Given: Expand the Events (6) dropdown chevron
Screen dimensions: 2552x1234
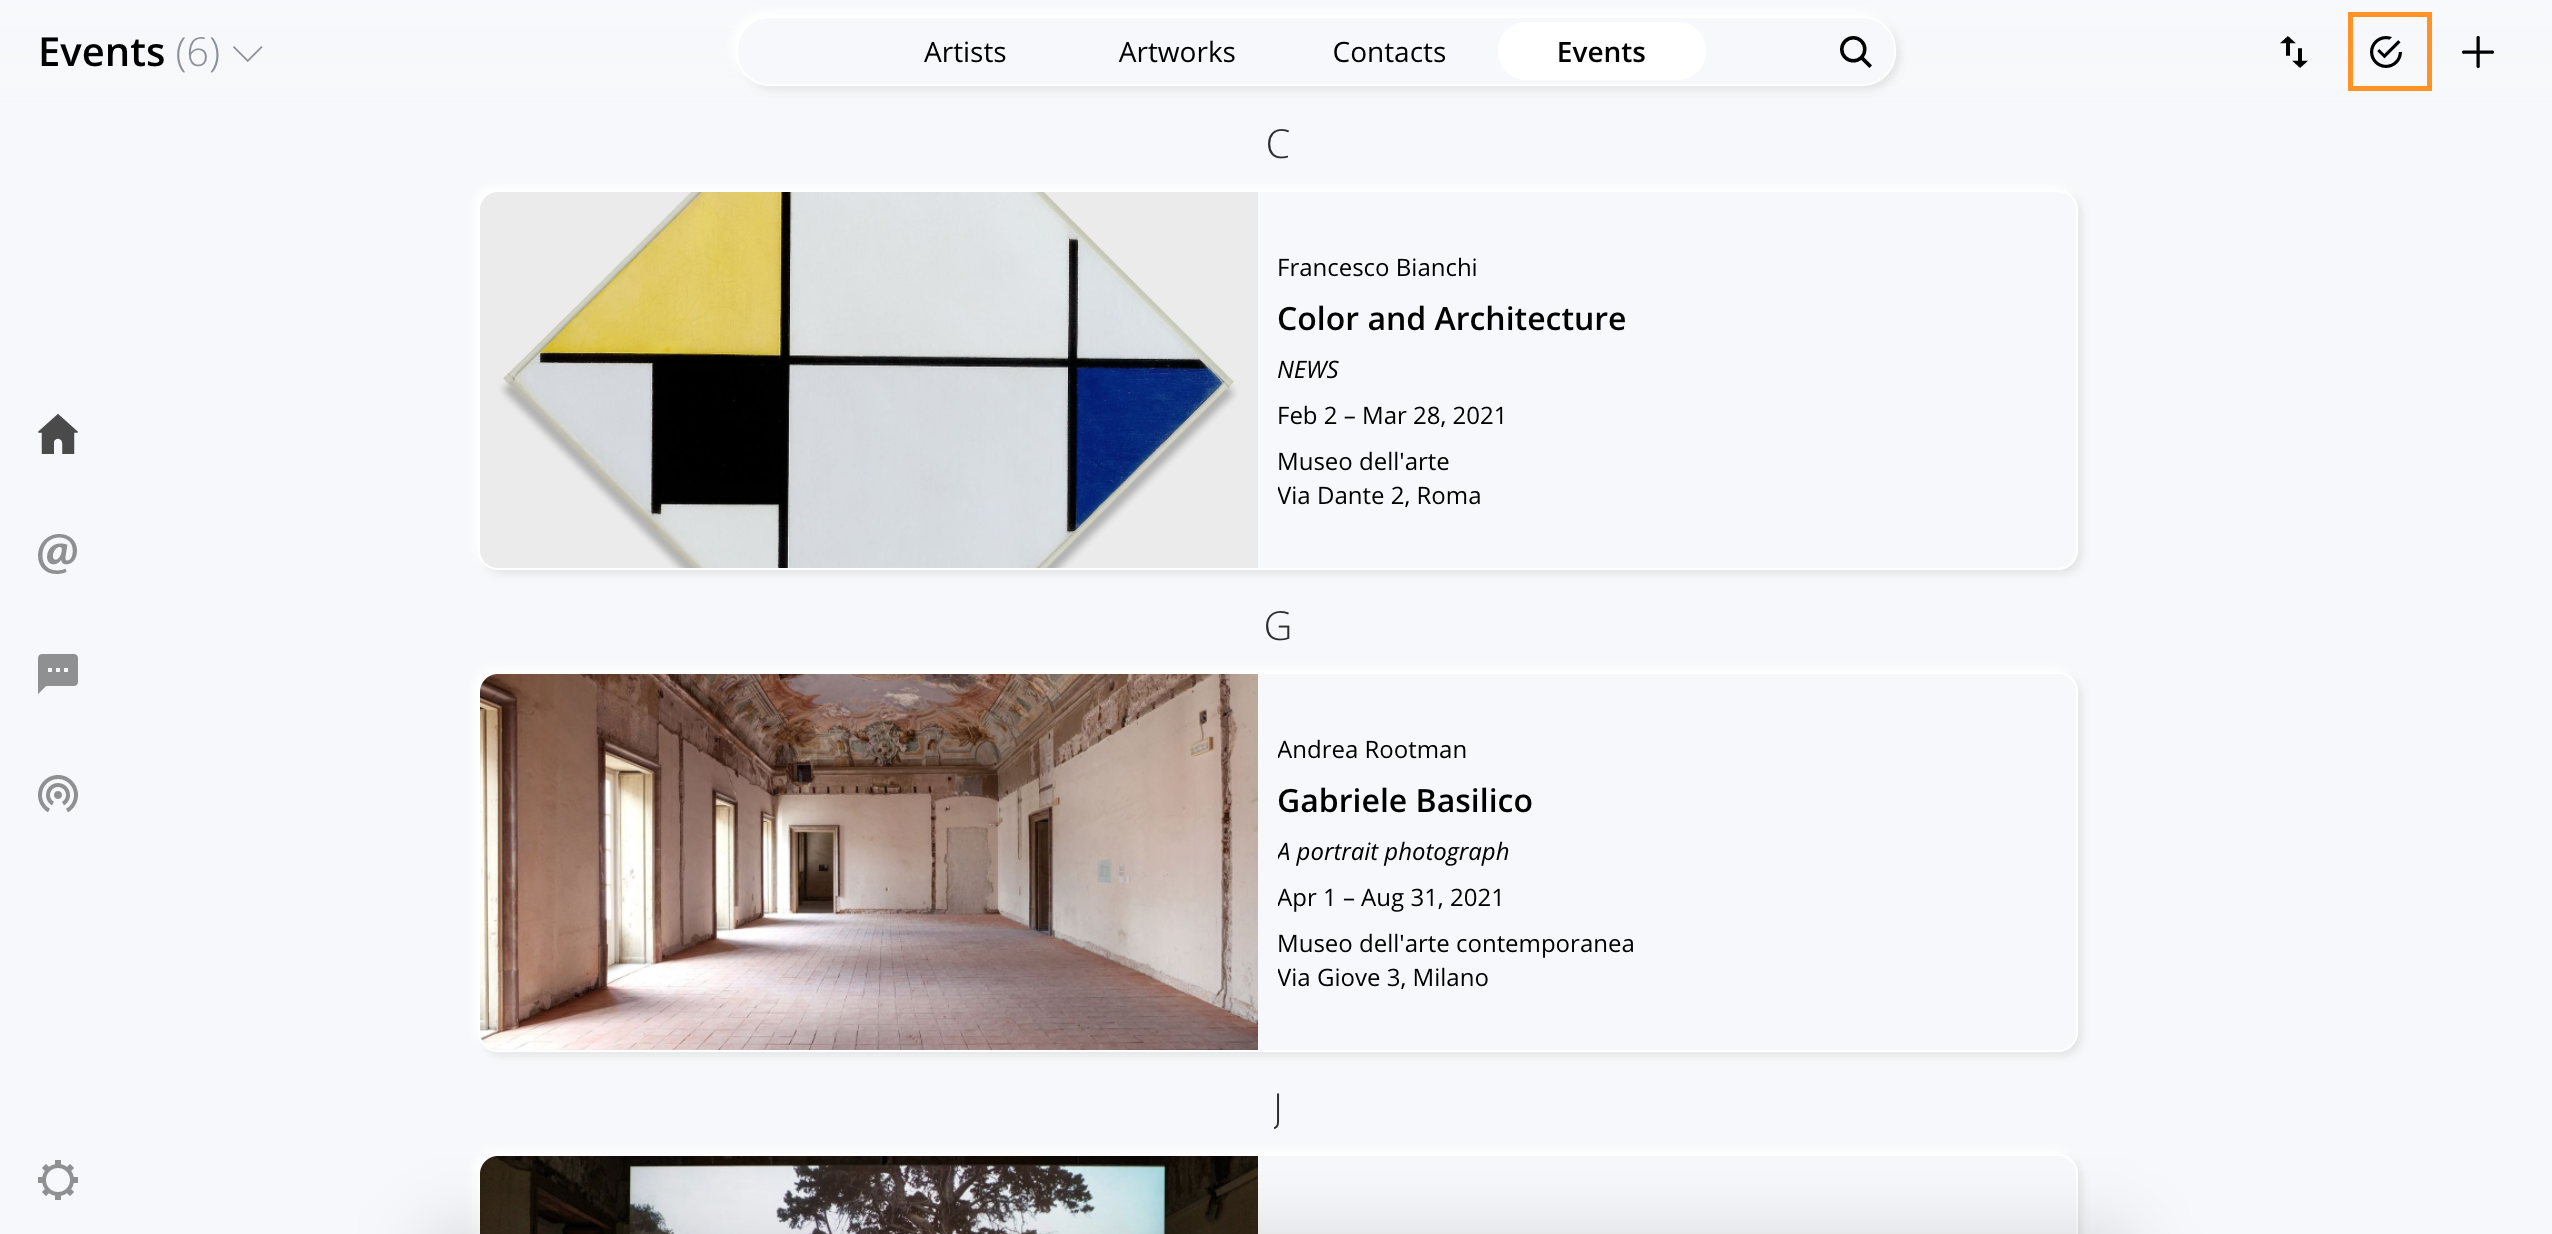Looking at the screenshot, I should [x=247, y=53].
